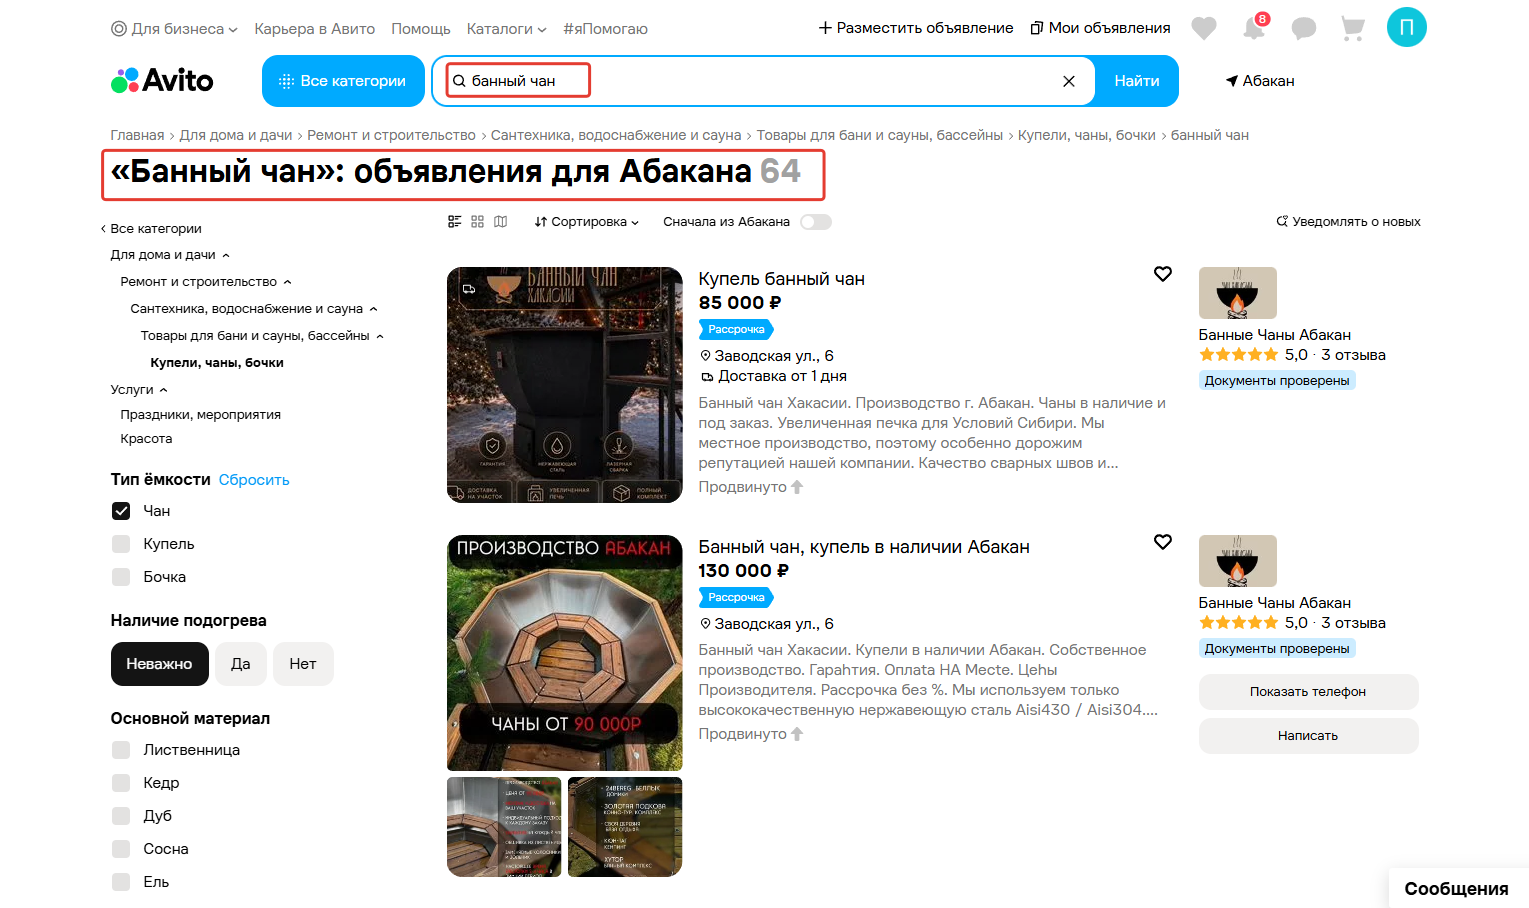Click the 'Найти' search button
Screen dimensions: 1529x908
[x=1137, y=81]
